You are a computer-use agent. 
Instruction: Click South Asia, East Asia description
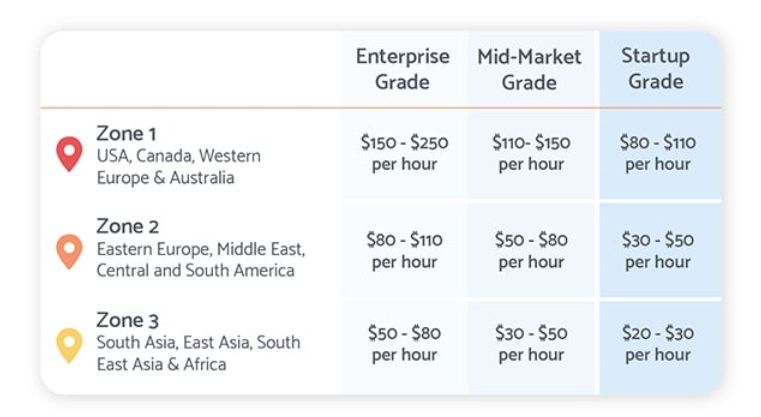click(197, 353)
